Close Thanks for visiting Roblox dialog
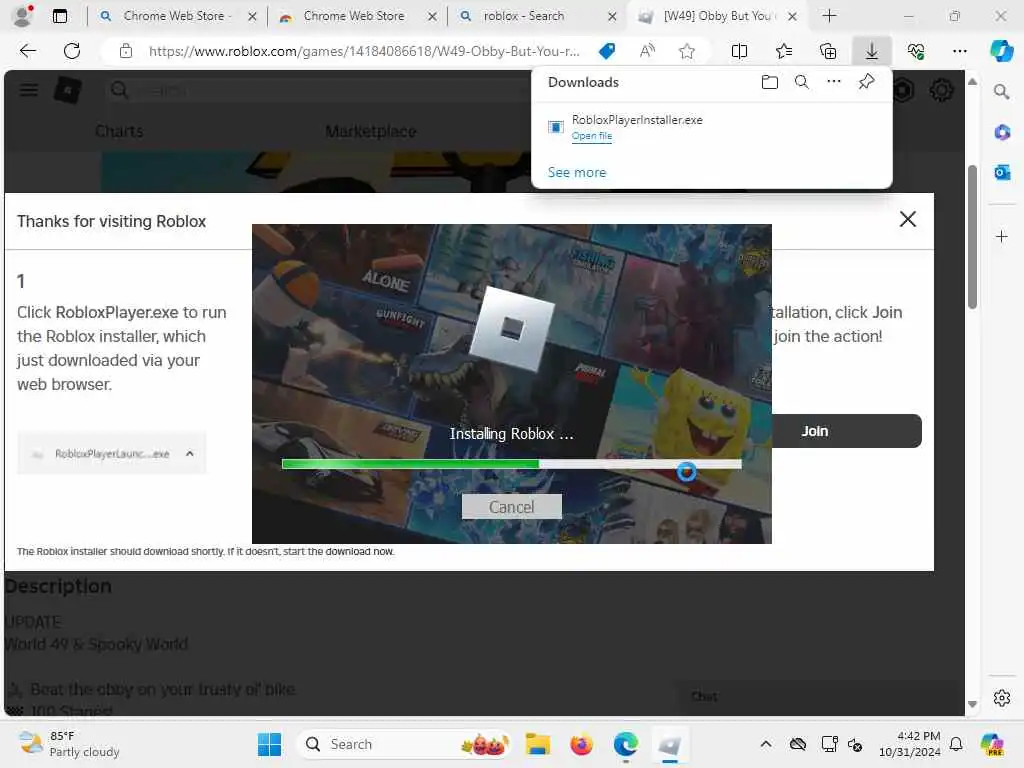Screen dimensions: 1024x768 point(908,219)
